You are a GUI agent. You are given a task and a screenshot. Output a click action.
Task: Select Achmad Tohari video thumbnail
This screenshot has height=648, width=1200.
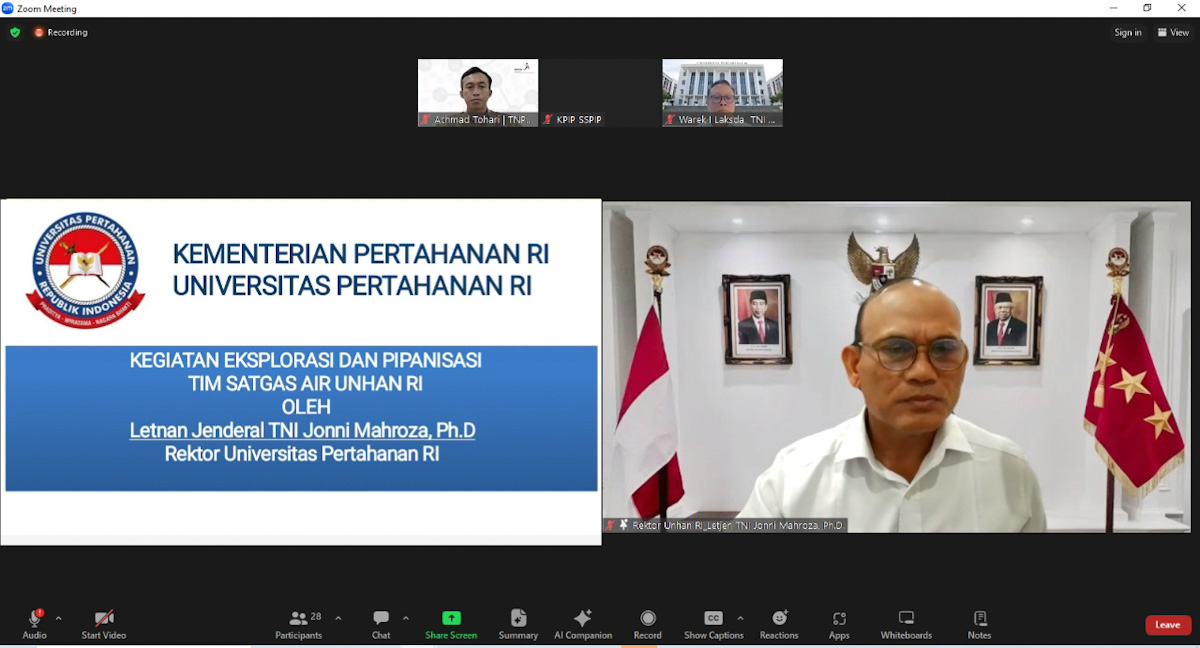pos(478,92)
